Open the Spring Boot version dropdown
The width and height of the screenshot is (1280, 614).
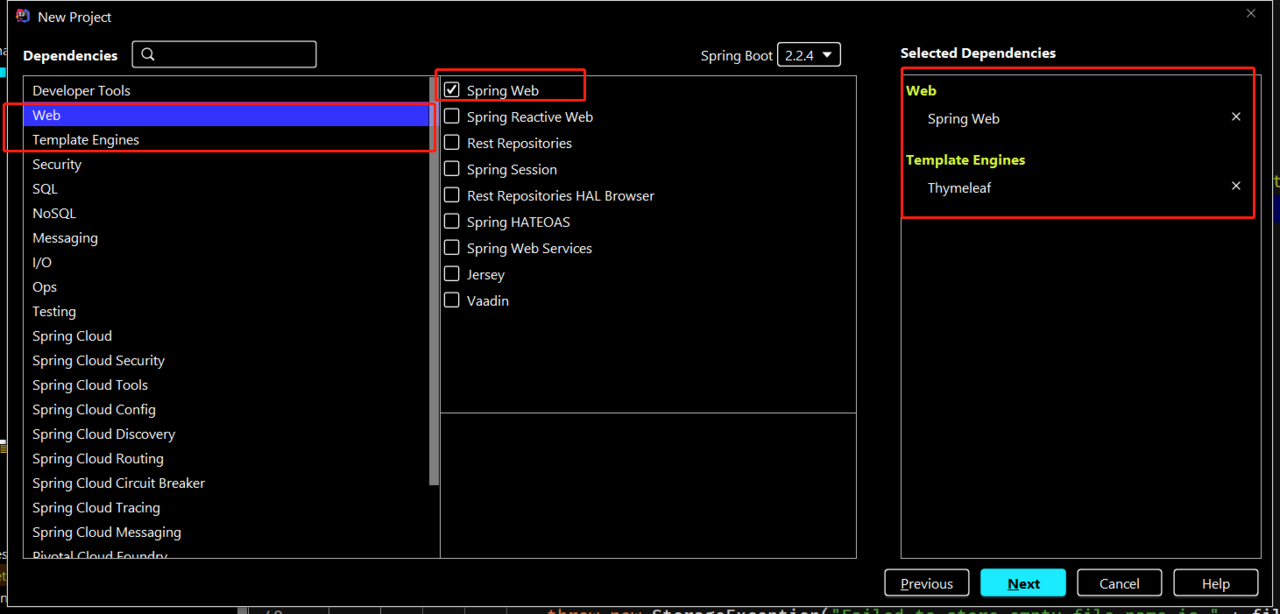[x=809, y=56]
